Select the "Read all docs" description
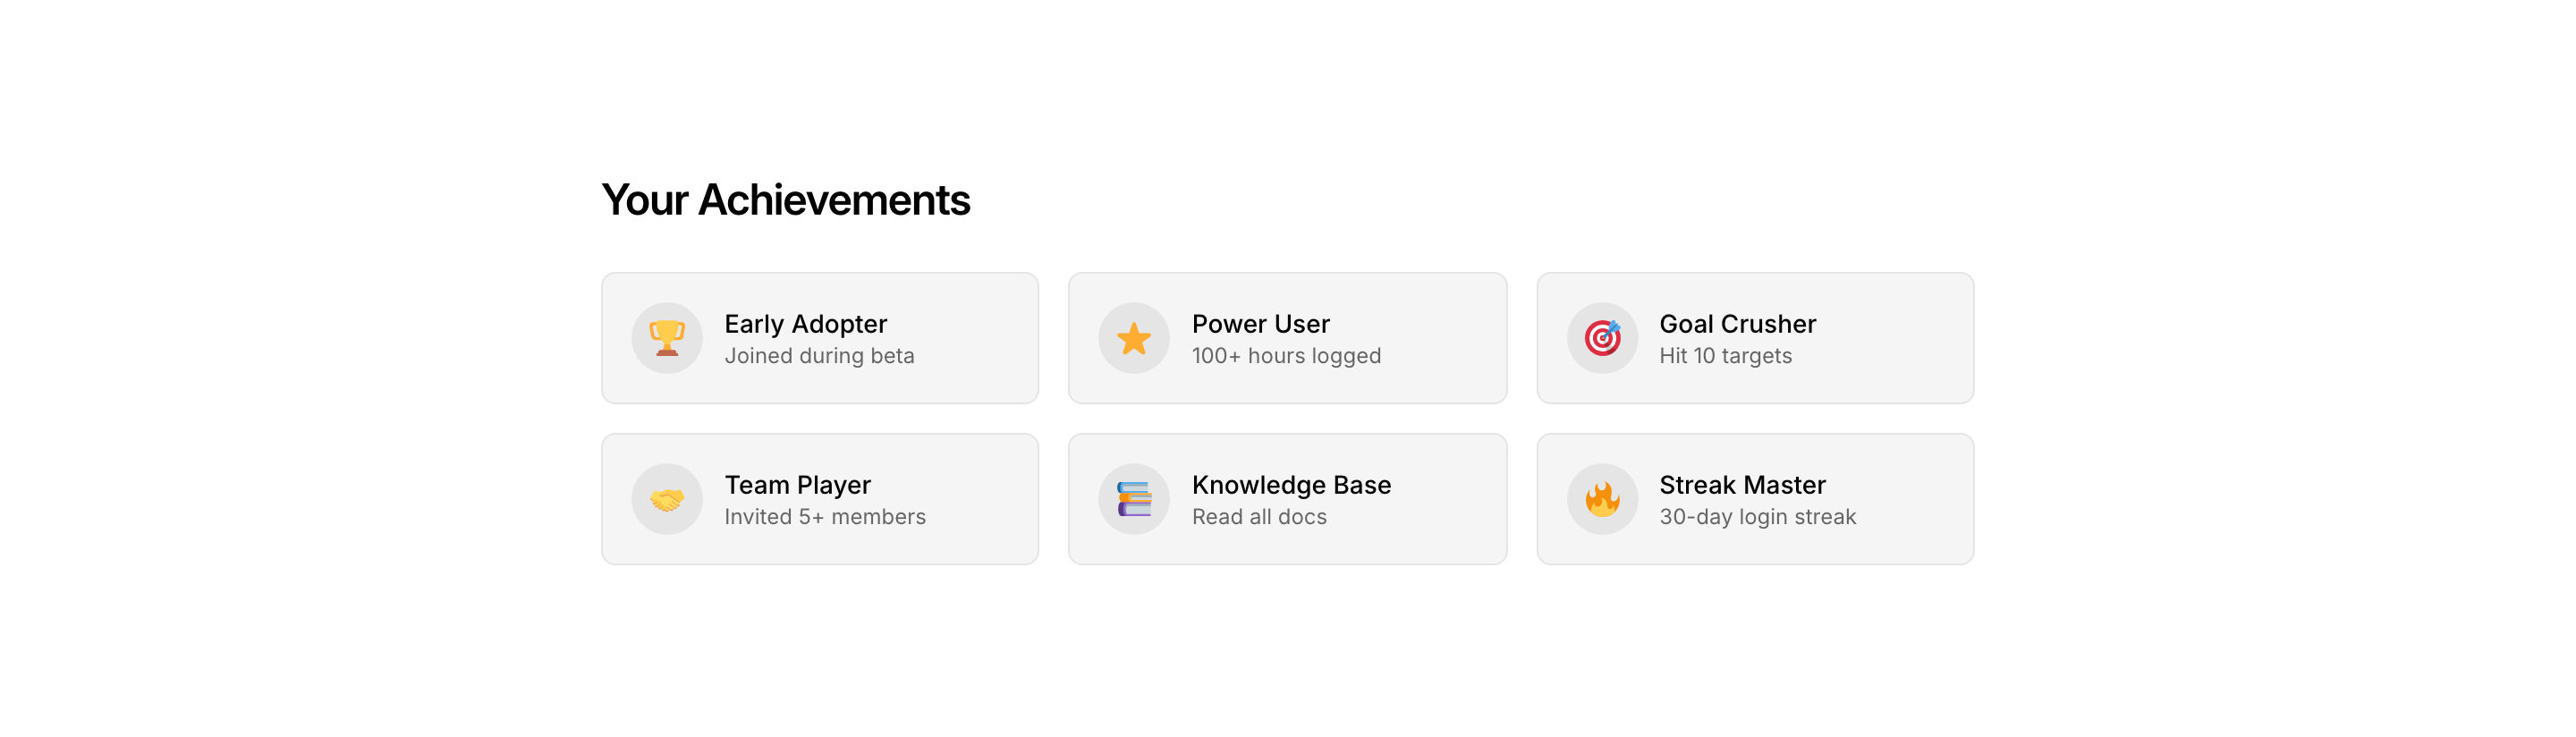 tap(1259, 517)
